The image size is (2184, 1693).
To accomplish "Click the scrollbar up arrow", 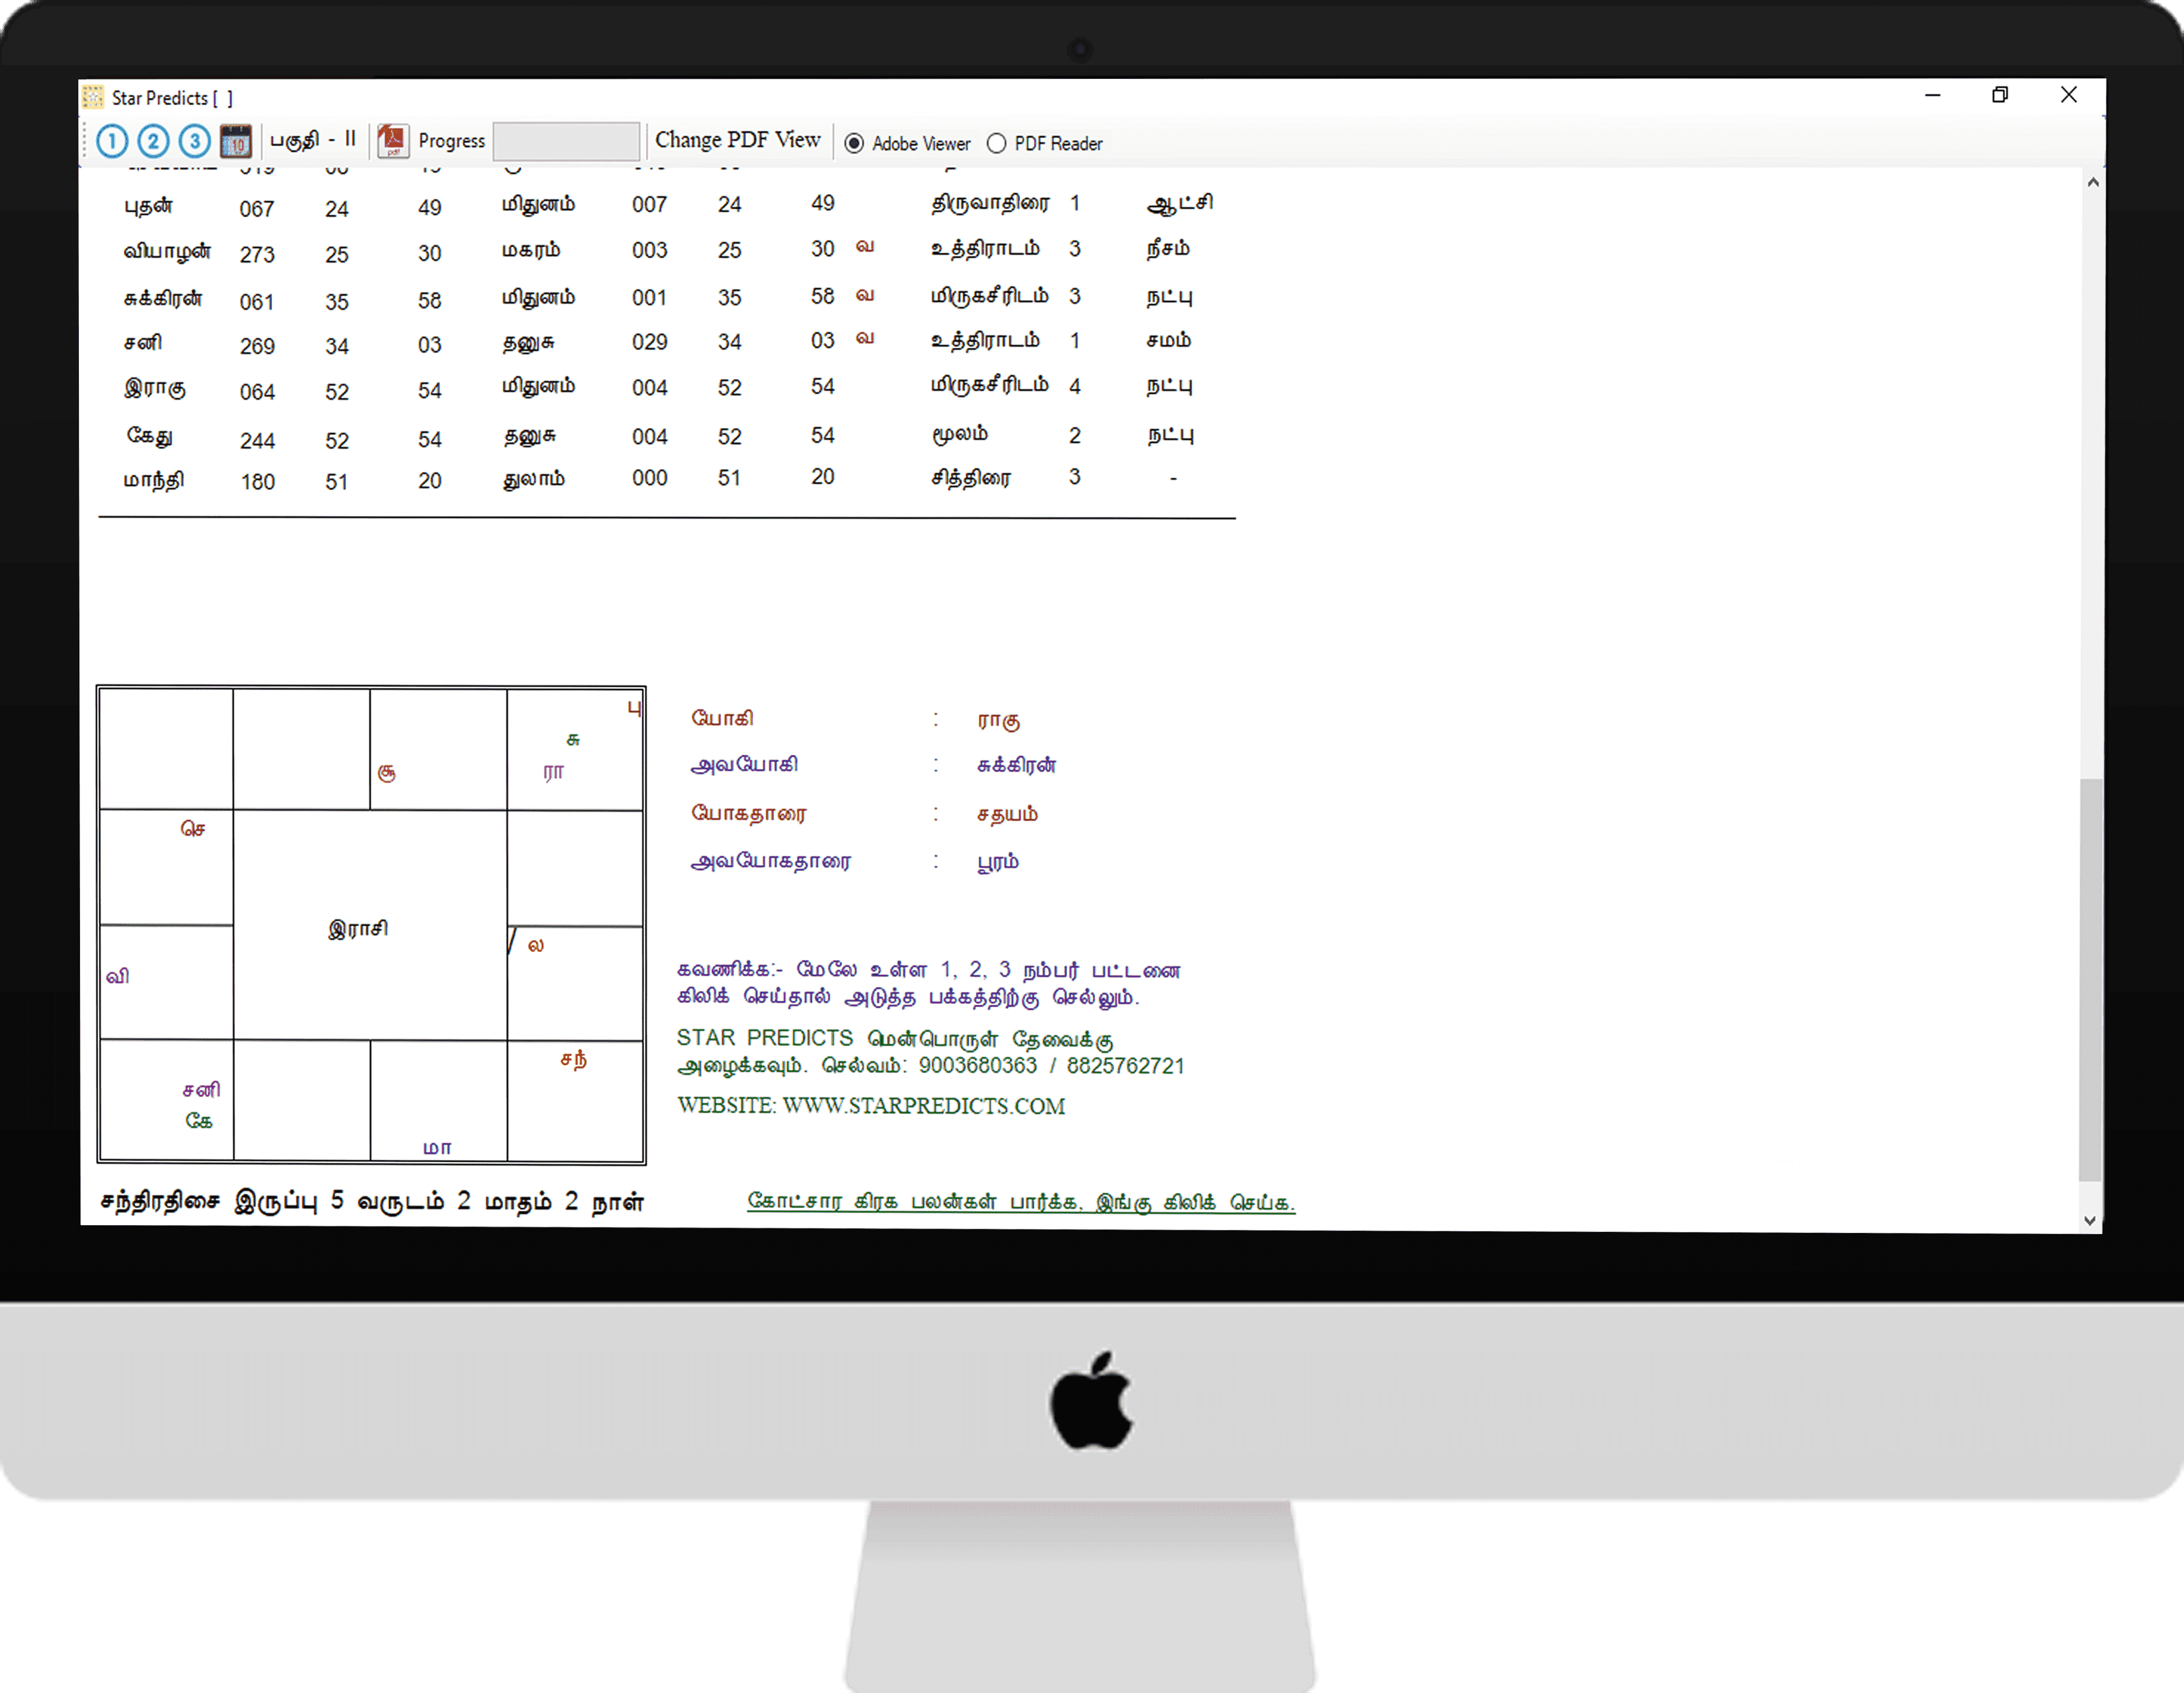I will click(2092, 183).
